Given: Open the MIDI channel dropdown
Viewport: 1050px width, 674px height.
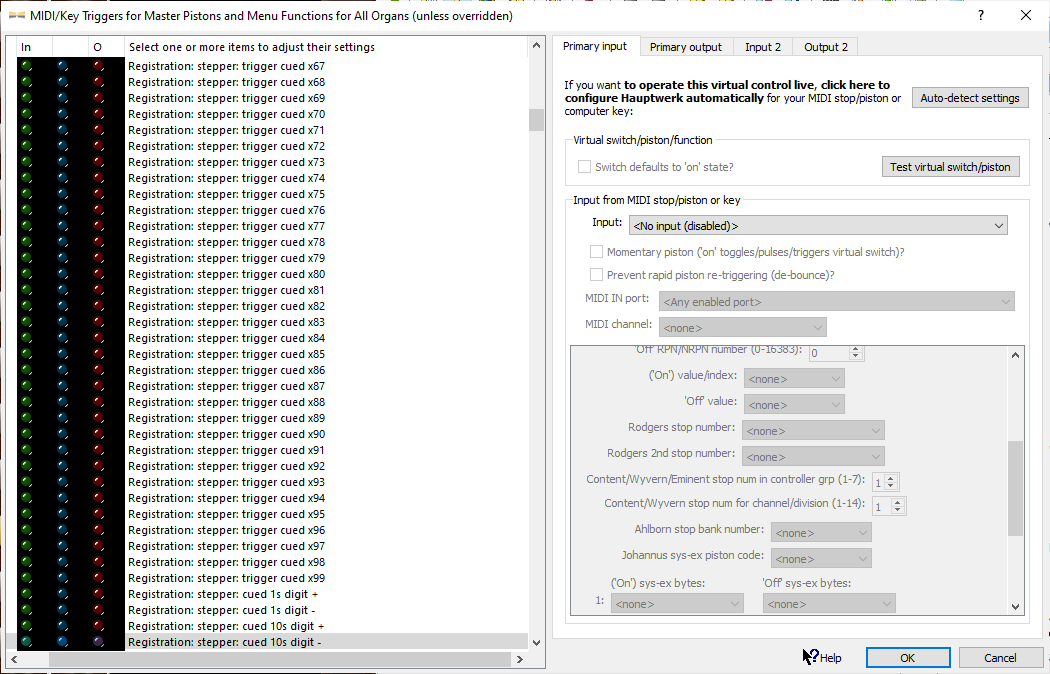Looking at the screenshot, I should pyautogui.click(x=742, y=327).
